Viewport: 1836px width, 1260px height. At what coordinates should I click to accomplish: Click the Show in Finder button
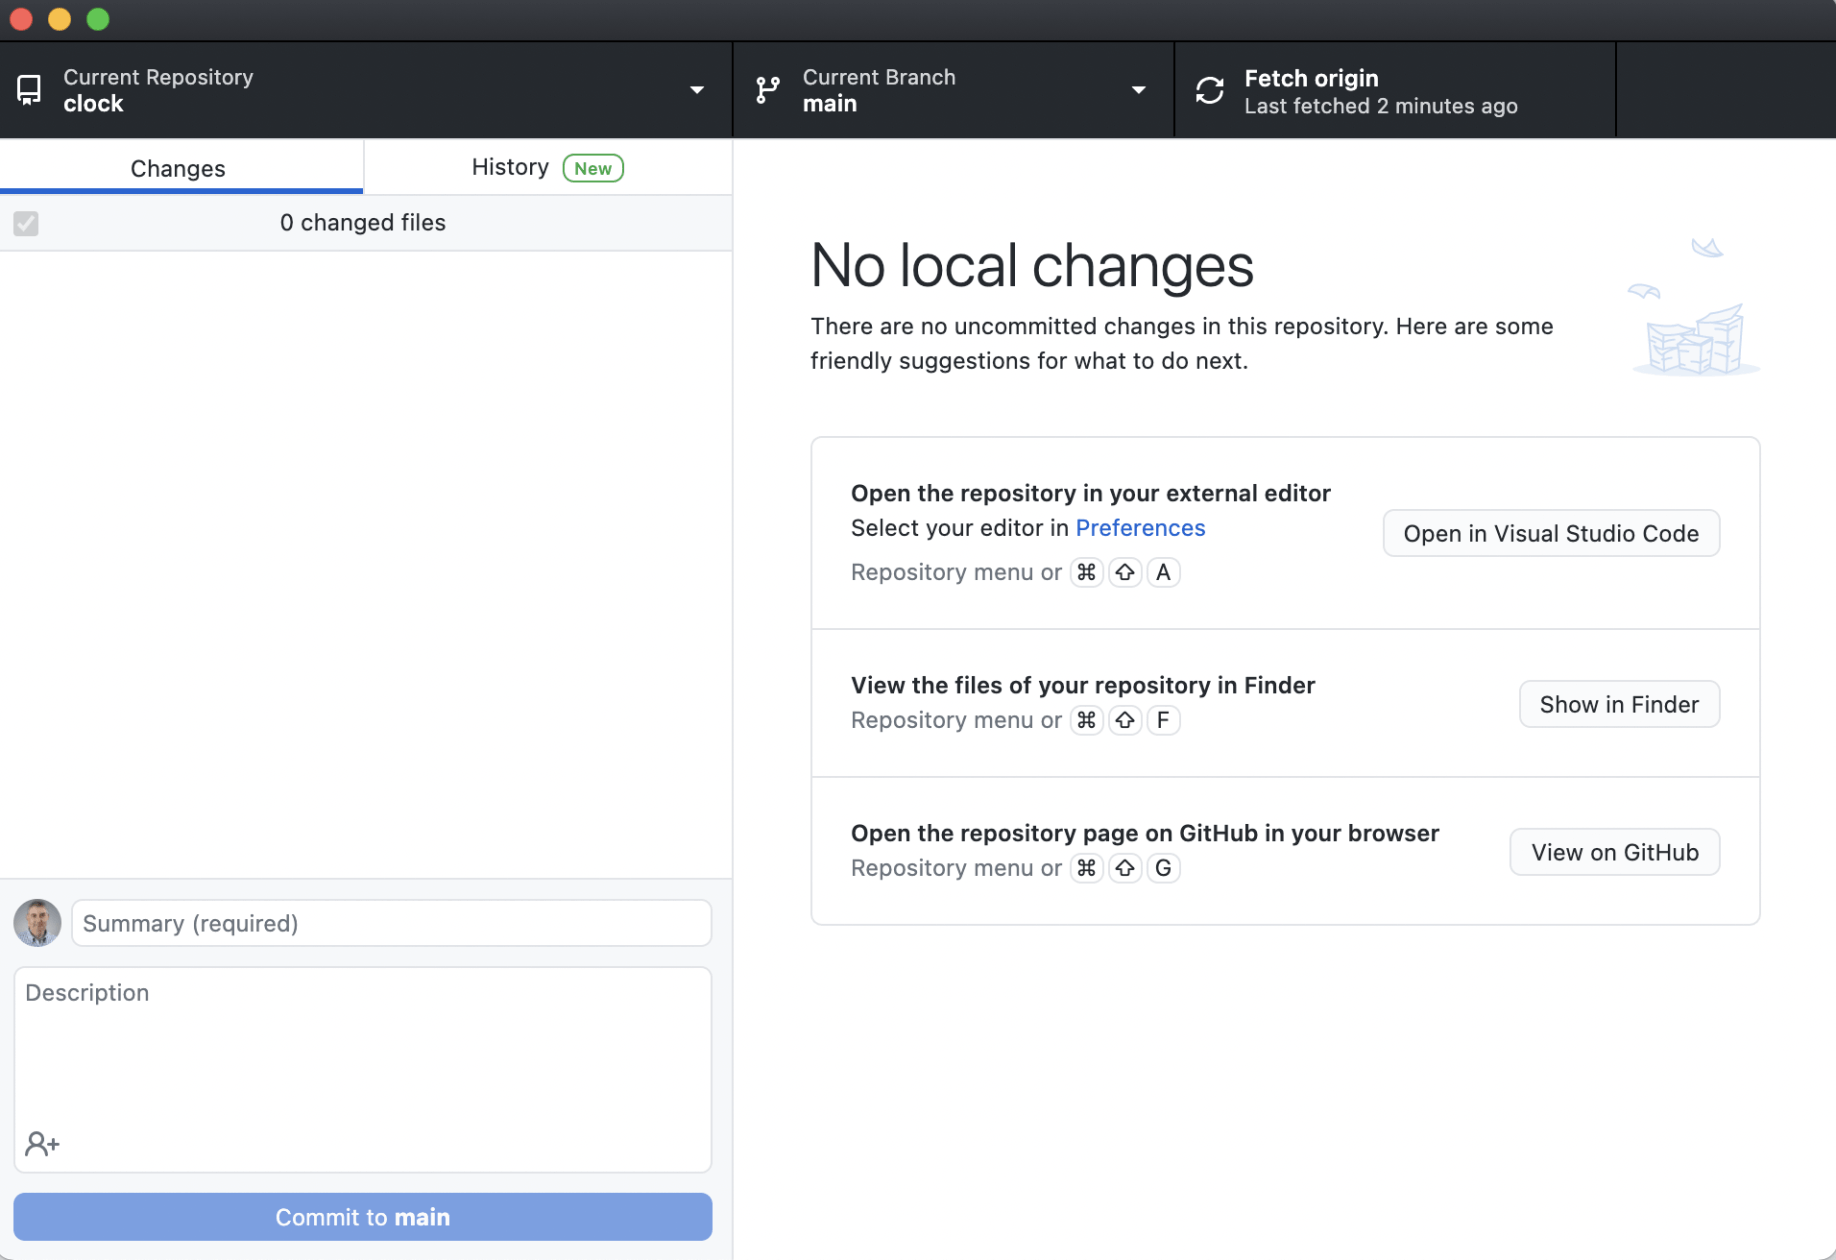click(x=1618, y=704)
